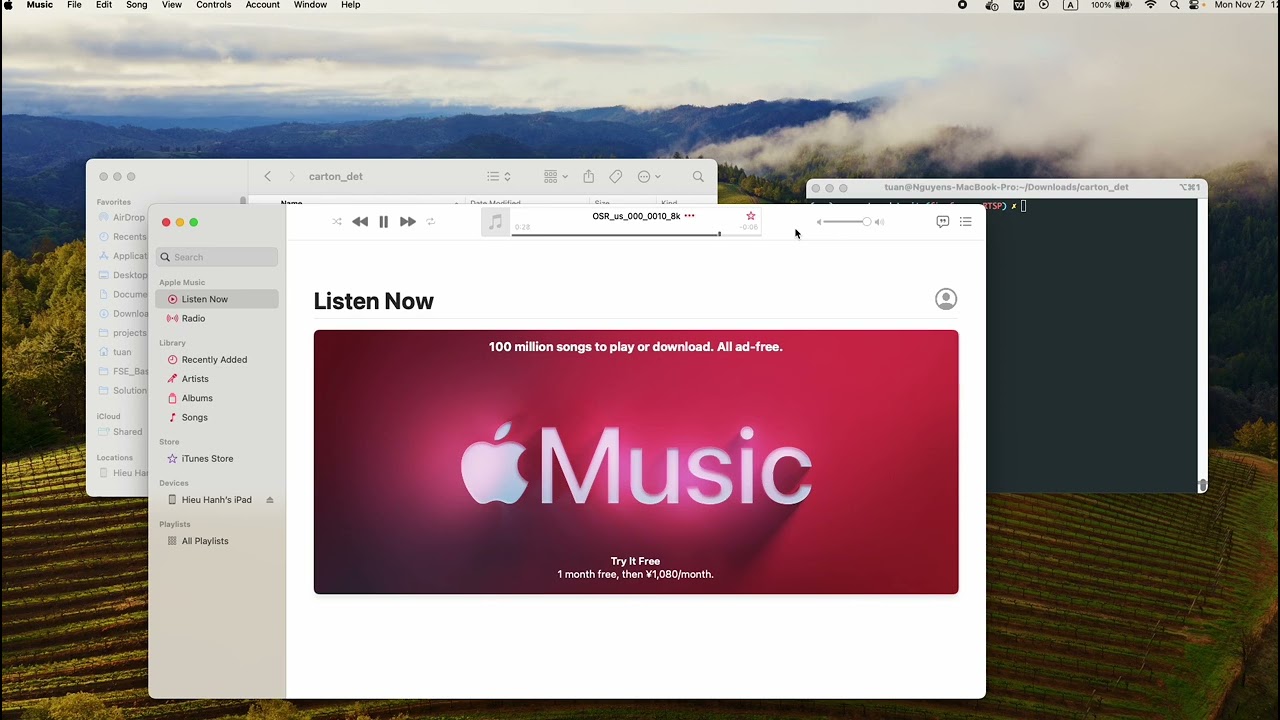Click the Finder tag icon
The image size is (1280, 720).
[x=616, y=177]
